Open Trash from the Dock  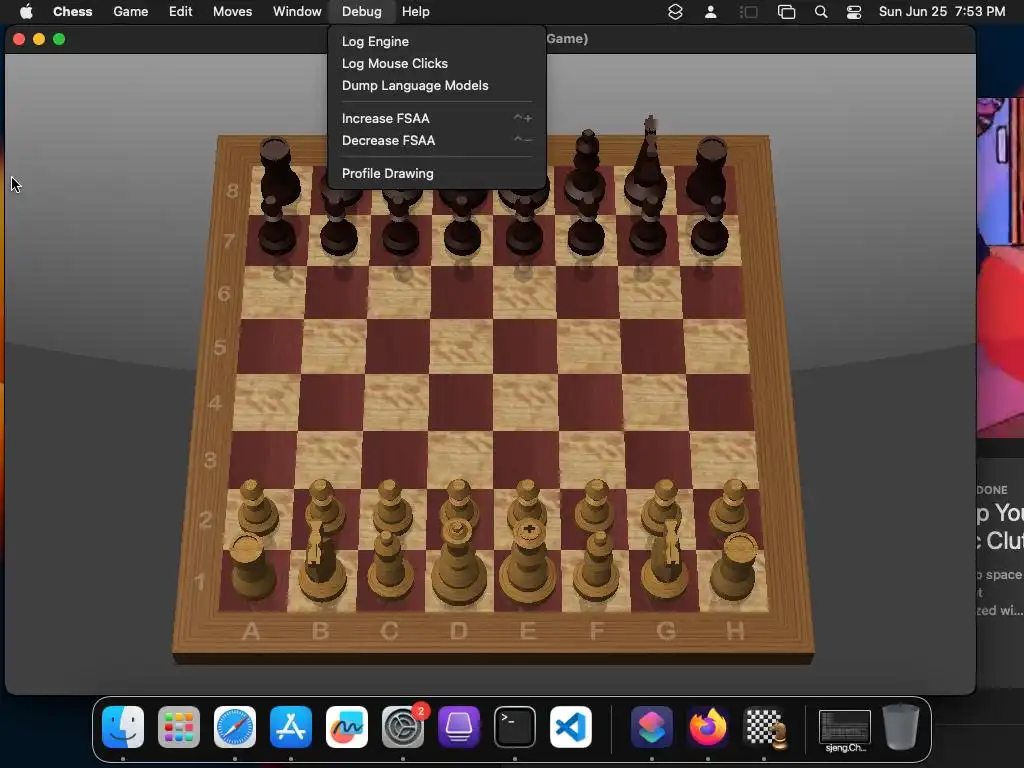pos(901,727)
